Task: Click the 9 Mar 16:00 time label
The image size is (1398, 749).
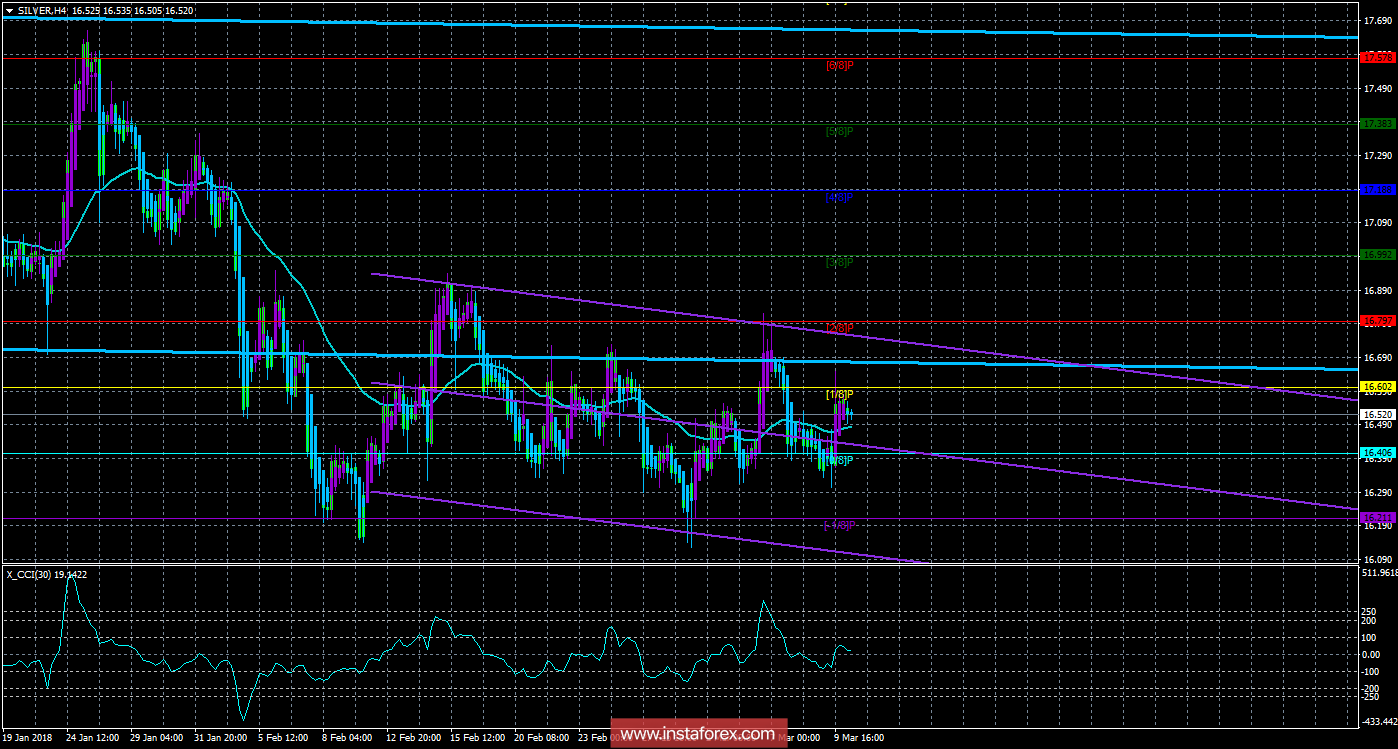Action: tap(857, 736)
